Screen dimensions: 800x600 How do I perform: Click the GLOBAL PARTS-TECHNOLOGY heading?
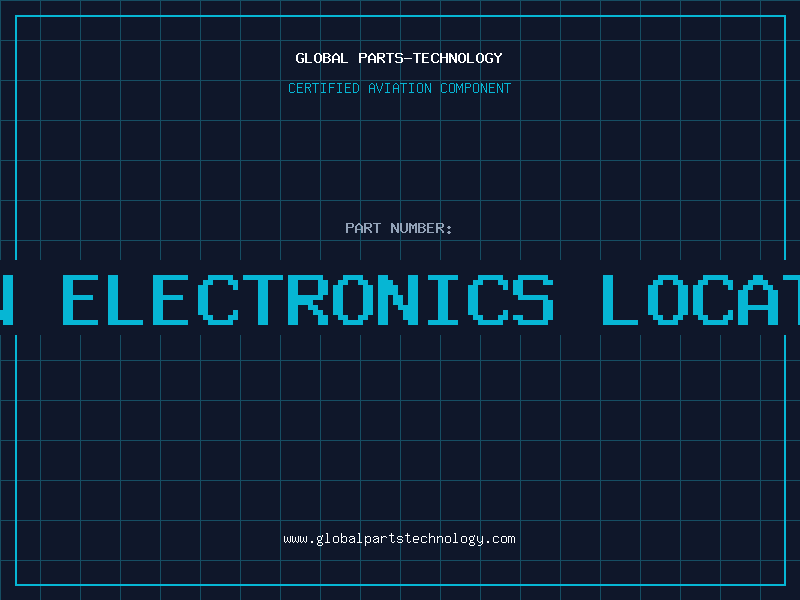tap(399, 58)
